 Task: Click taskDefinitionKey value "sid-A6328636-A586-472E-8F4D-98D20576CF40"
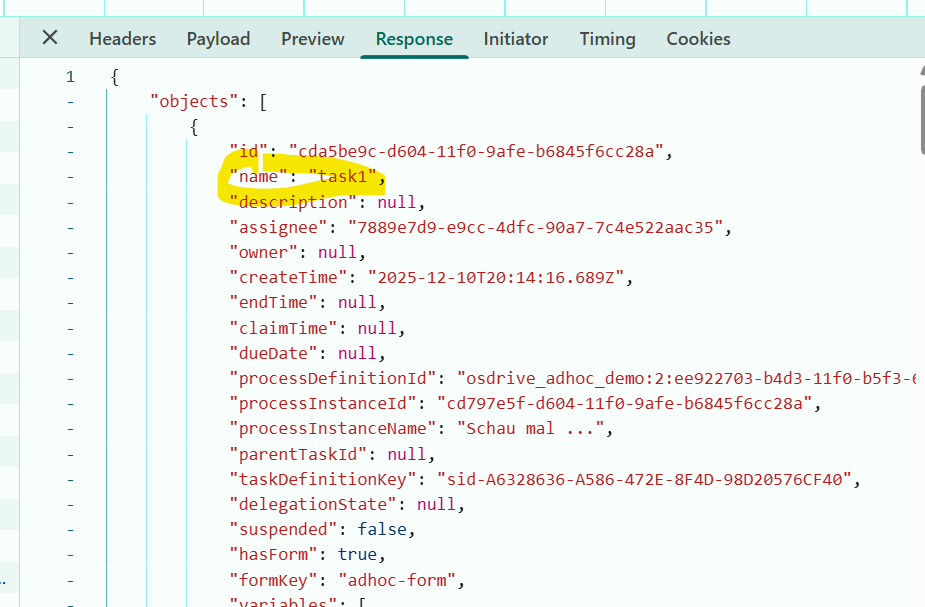(644, 480)
